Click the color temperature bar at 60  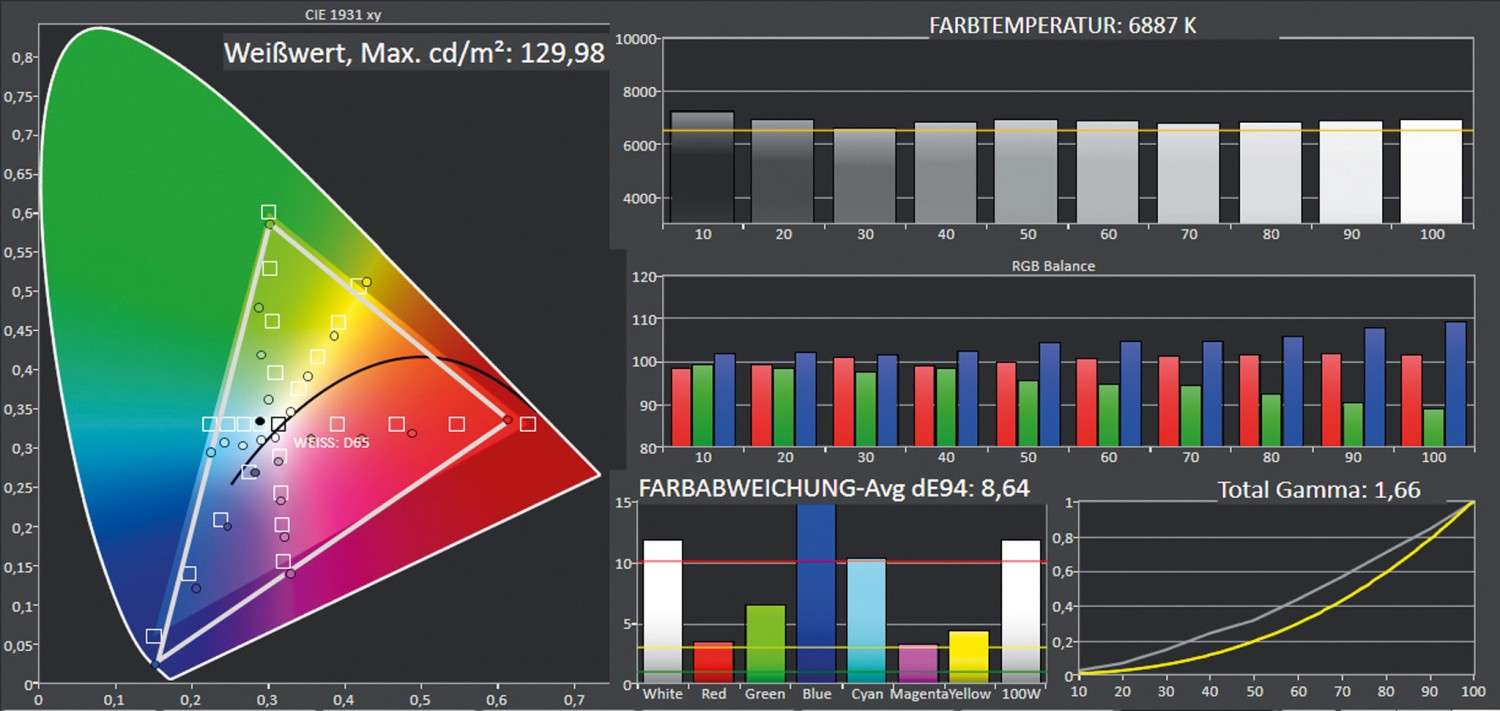pos(1107,172)
